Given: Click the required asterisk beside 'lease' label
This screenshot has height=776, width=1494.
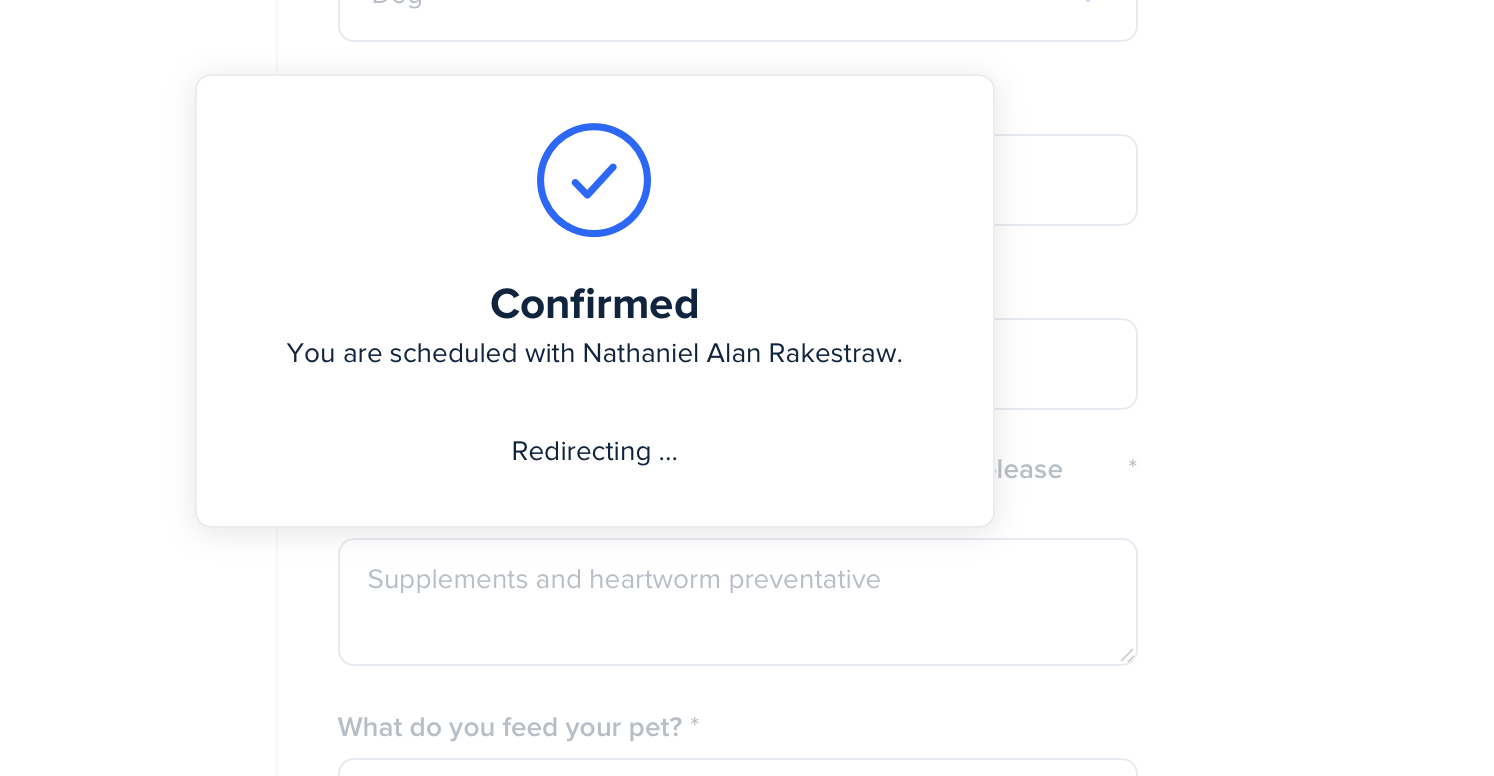Looking at the screenshot, I should coord(1133,465).
